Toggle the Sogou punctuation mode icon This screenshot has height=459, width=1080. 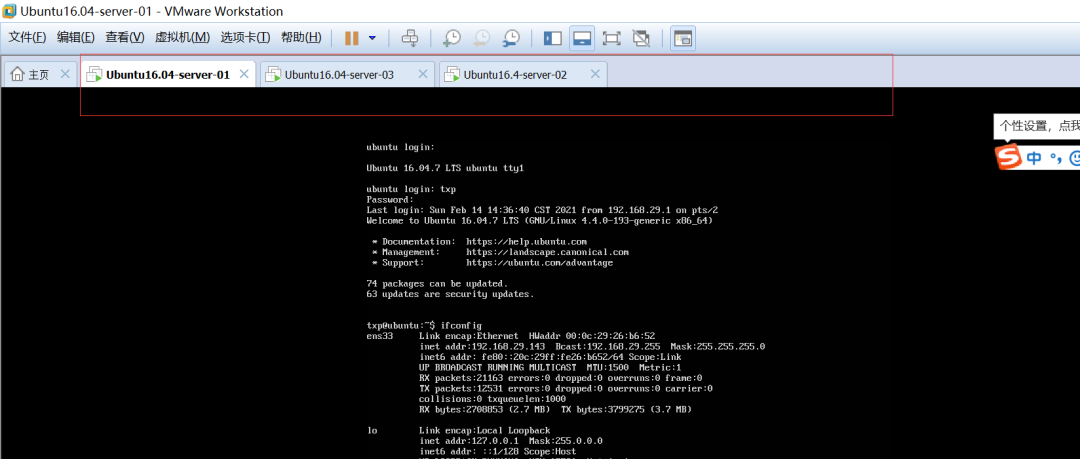pos(1056,159)
